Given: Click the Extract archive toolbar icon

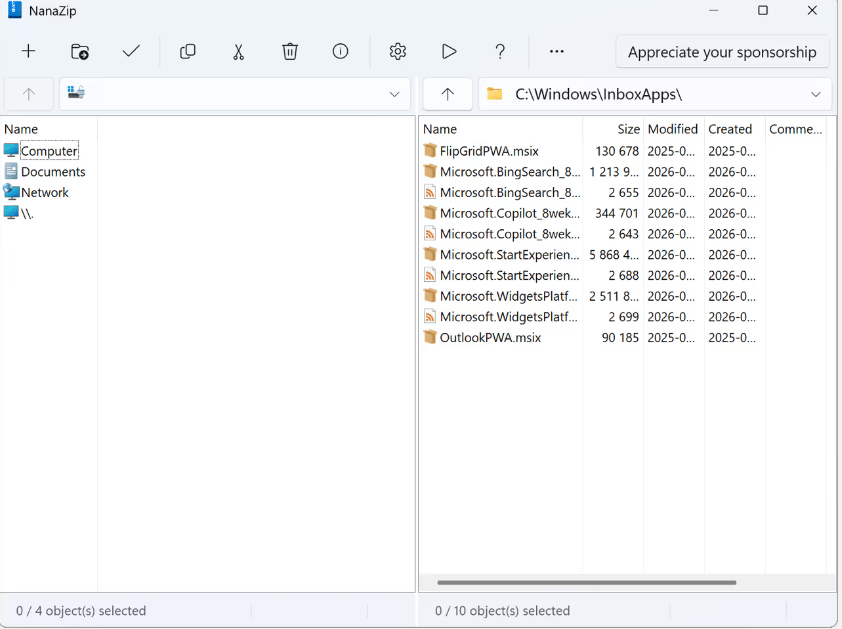Looking at the screenshot, I should [x=79, y=52].
